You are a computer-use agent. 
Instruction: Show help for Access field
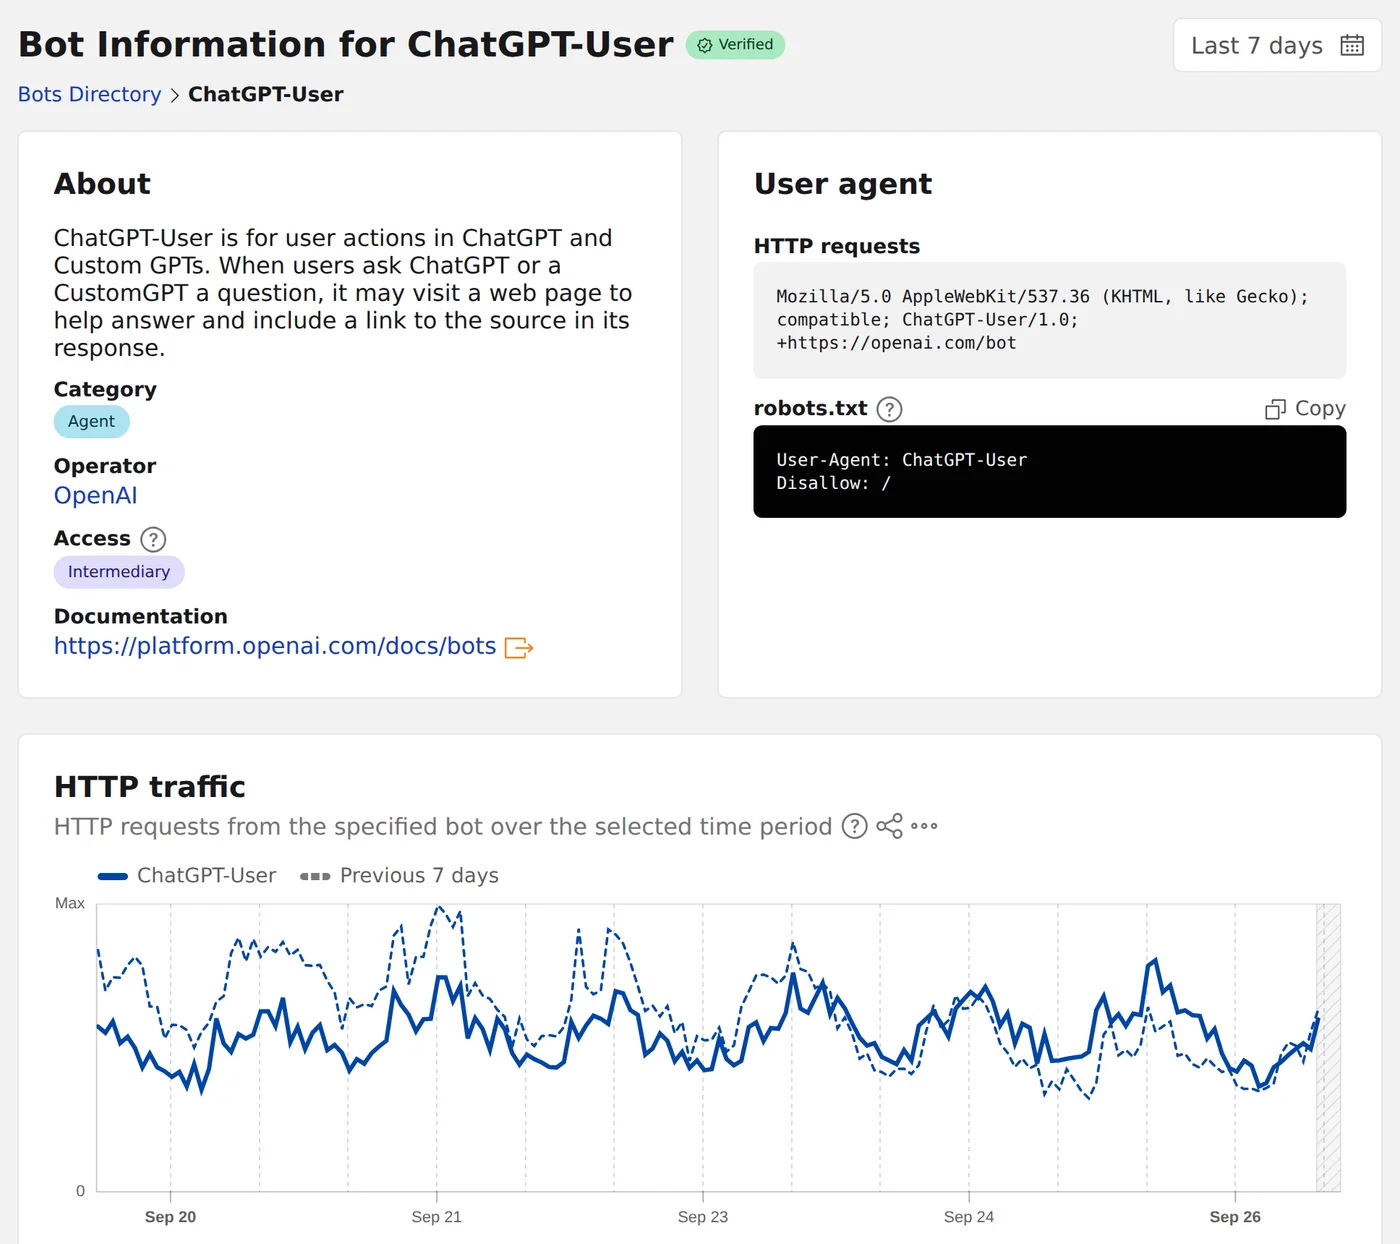click(x=153, y=539)
